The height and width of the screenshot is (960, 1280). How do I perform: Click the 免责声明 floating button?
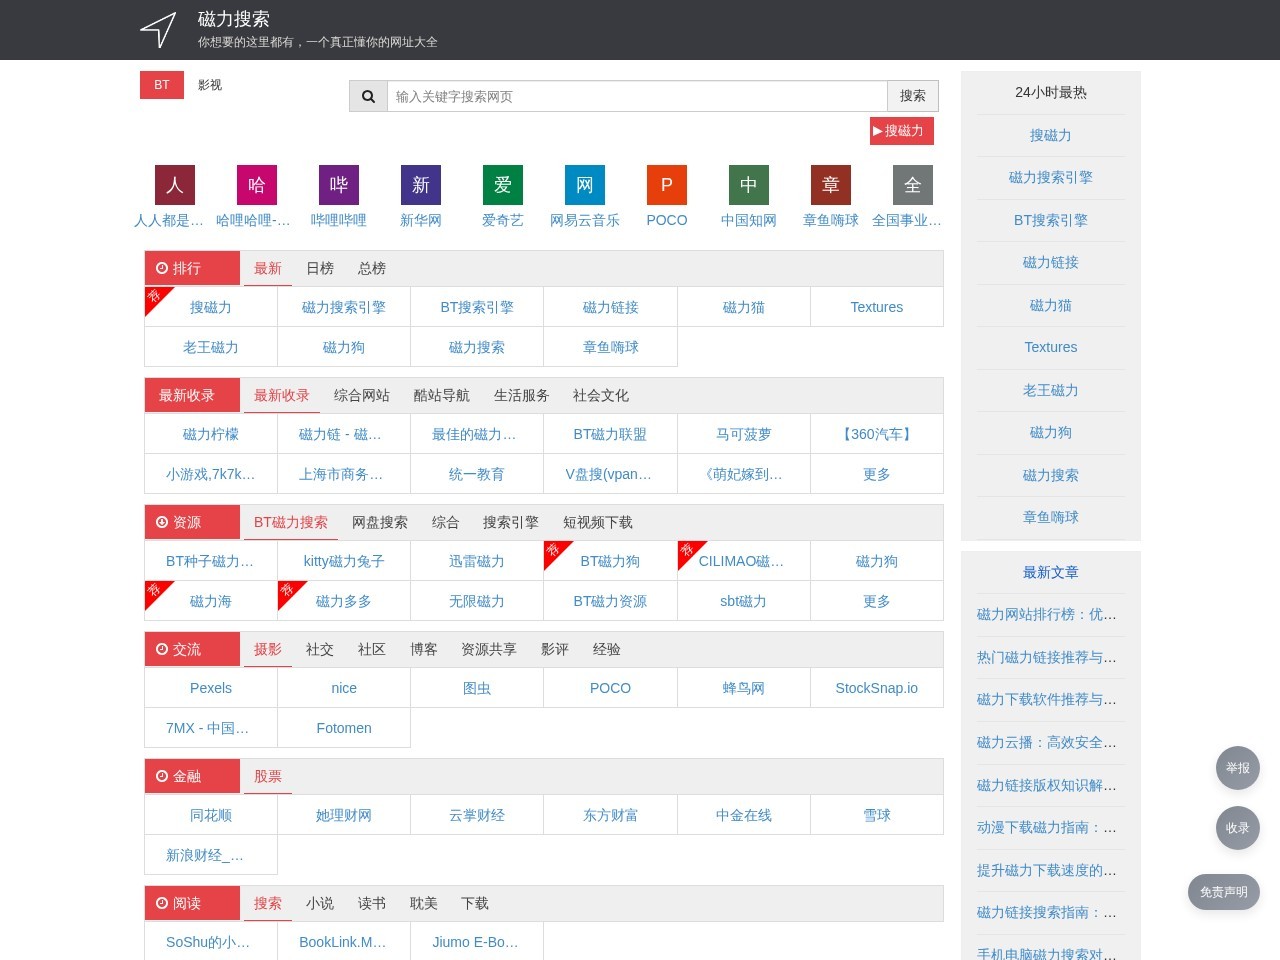coord(1224,892)
